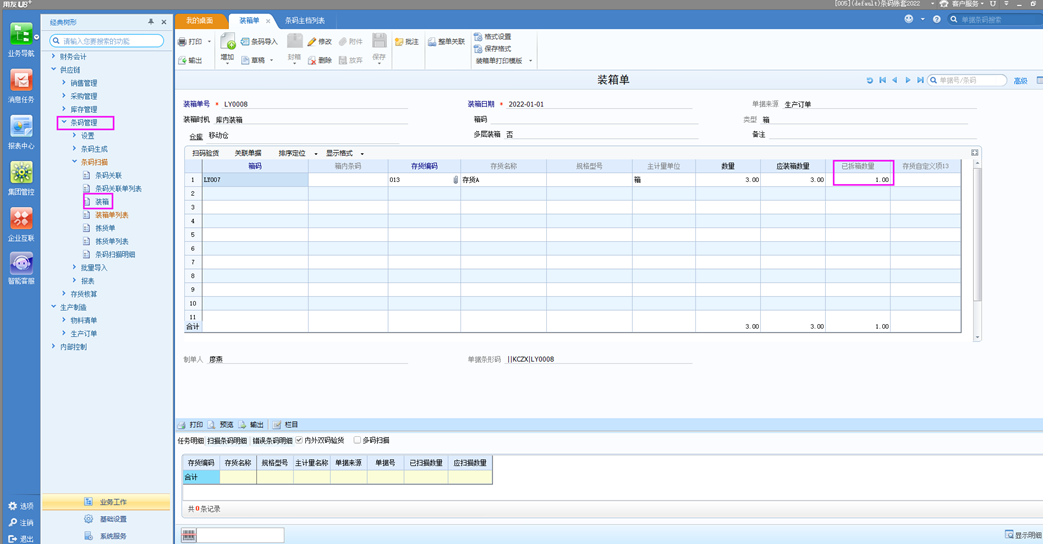Click the 保存格式 icon
Viewport: 1043px width, 544px height.
coord(478,49)
